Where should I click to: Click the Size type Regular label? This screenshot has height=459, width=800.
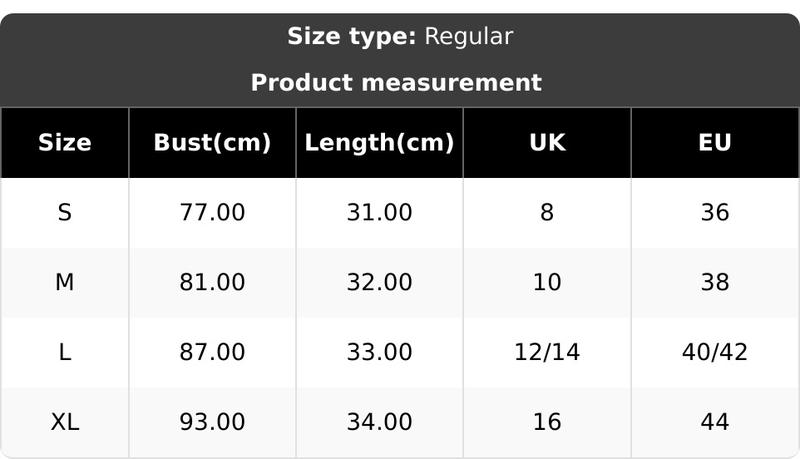[400, 37]
